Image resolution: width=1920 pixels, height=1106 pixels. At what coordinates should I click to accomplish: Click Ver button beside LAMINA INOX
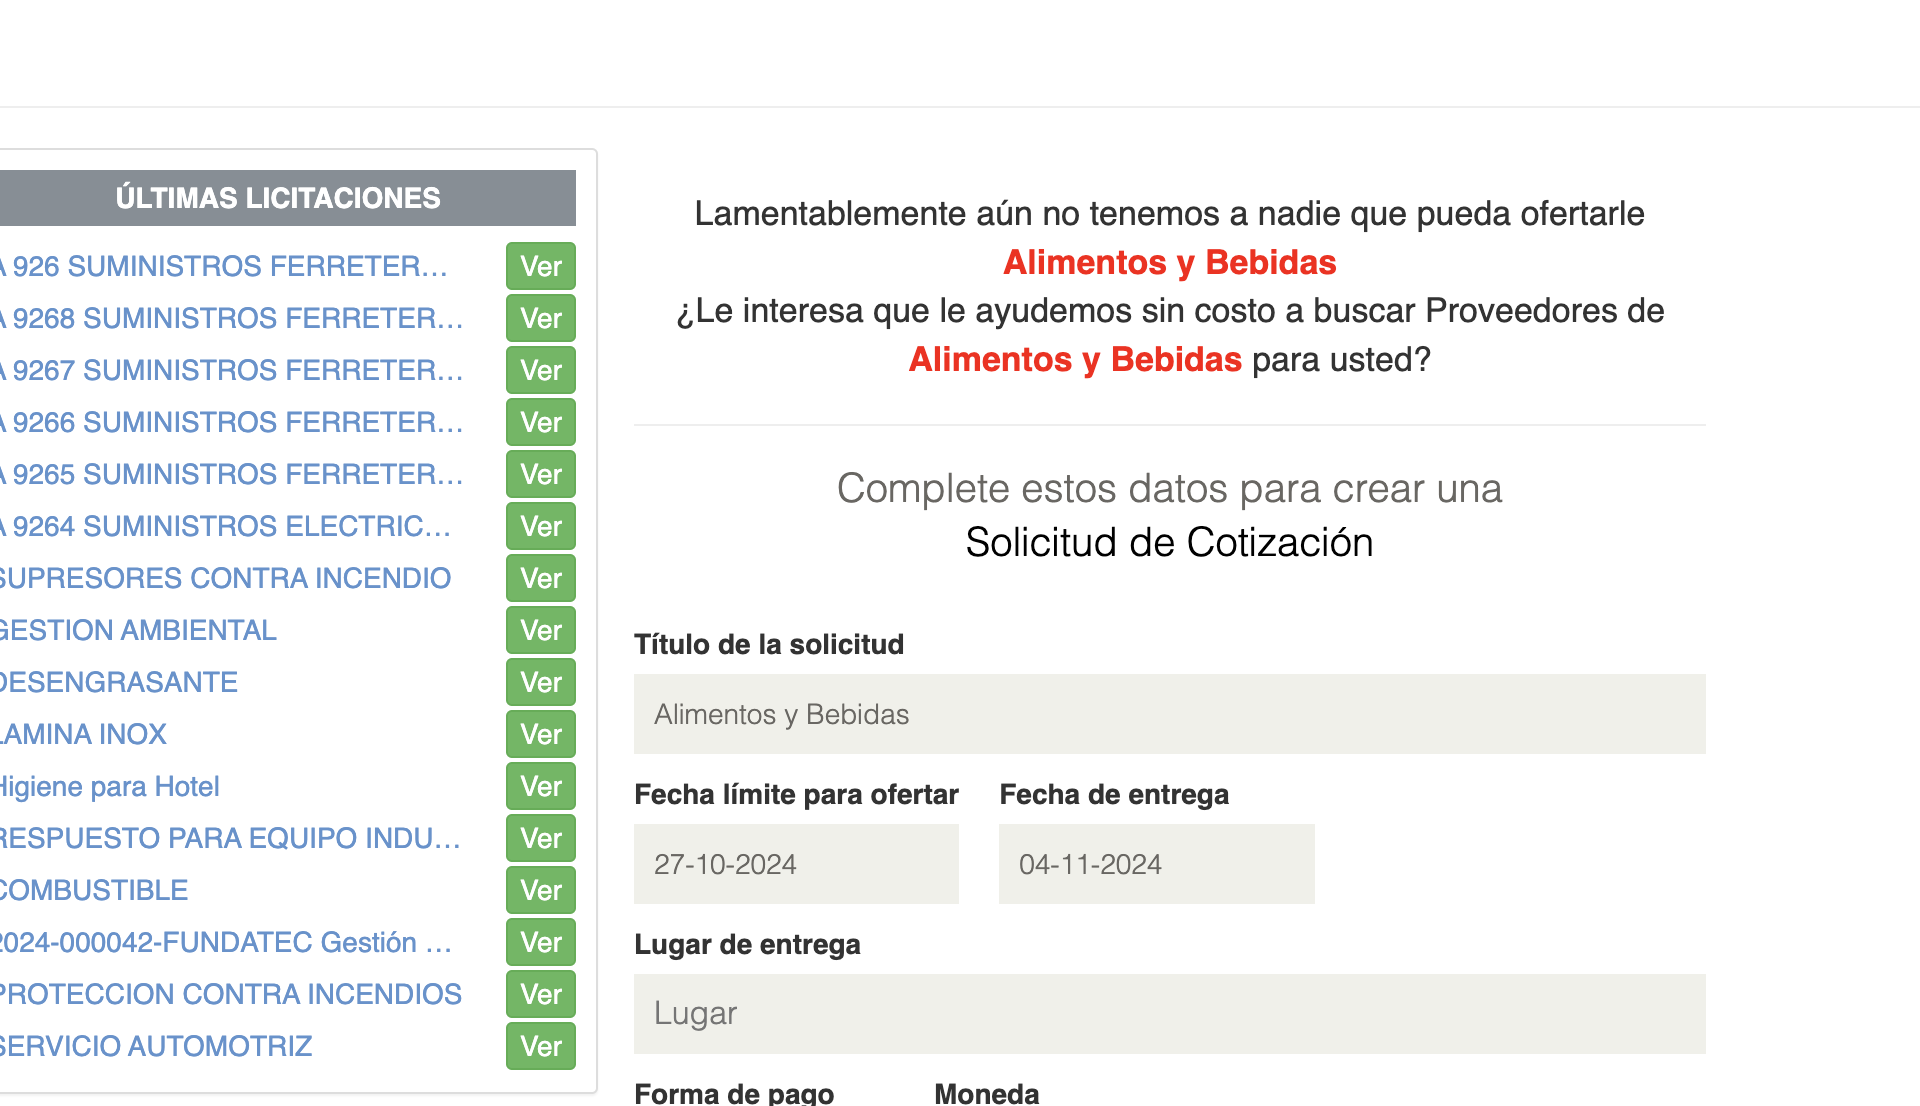pyautogui.click(x=540, y=735)
